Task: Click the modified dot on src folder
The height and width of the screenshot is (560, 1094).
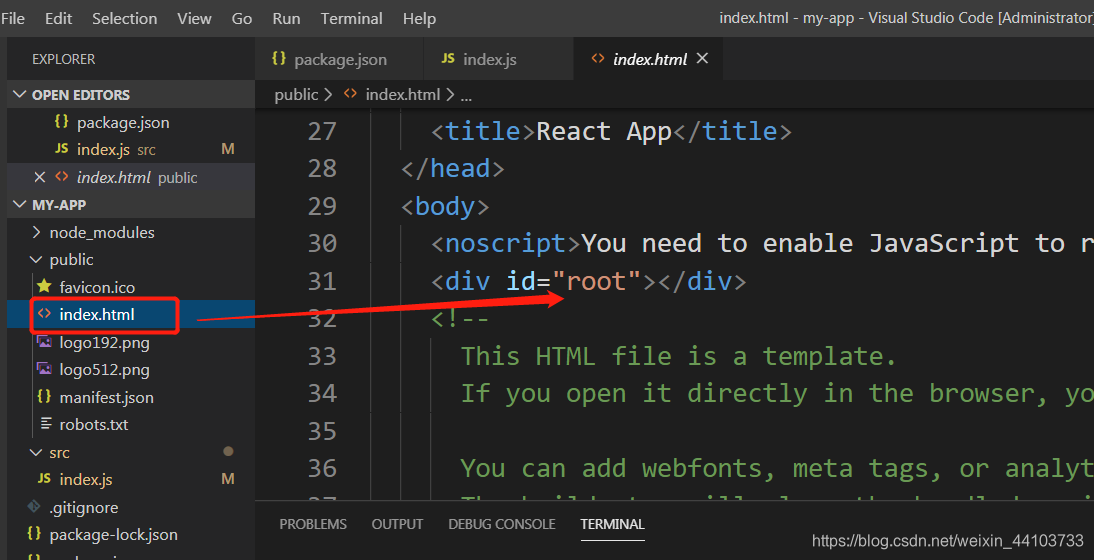Action: tap(227, 452)
